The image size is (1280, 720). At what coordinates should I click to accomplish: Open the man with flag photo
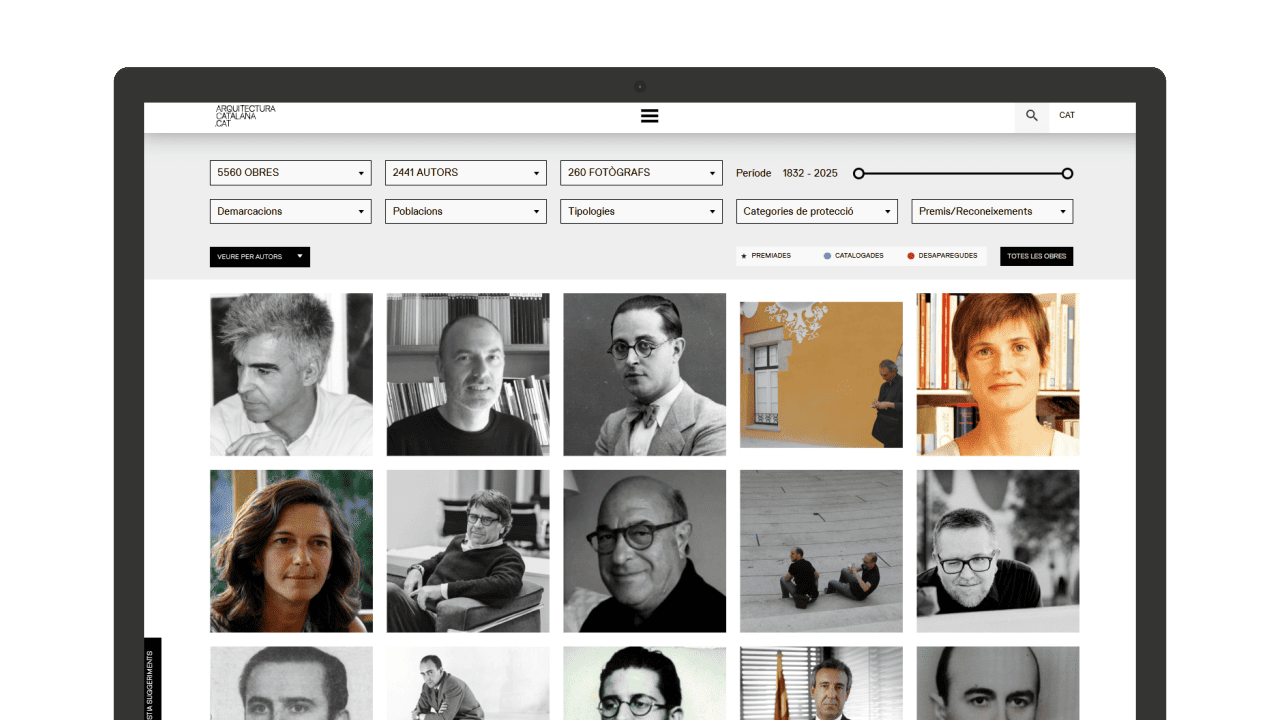(821, 683)
